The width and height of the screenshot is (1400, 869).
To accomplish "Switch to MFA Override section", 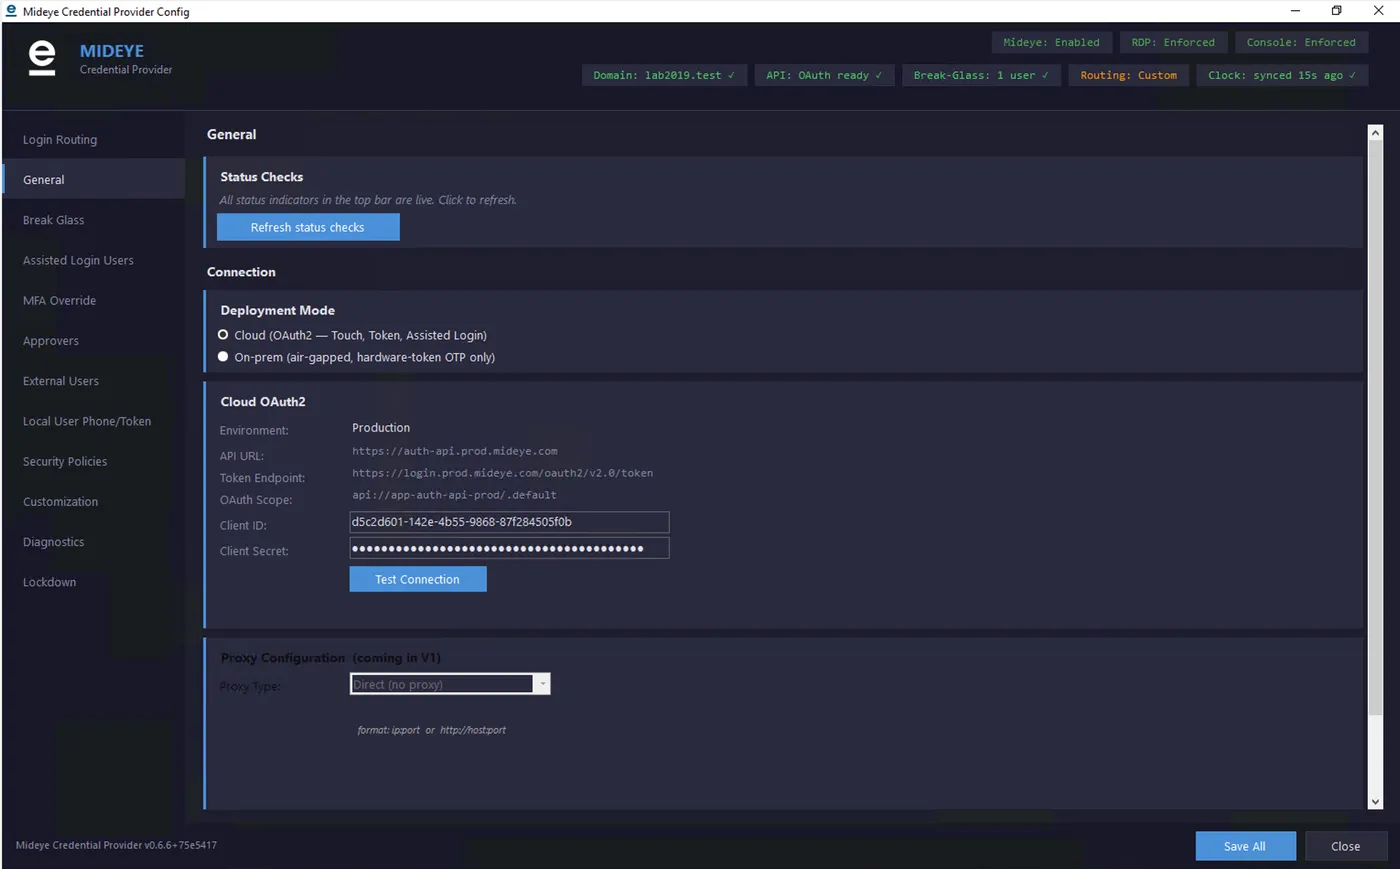I will [x=93, y=300].
